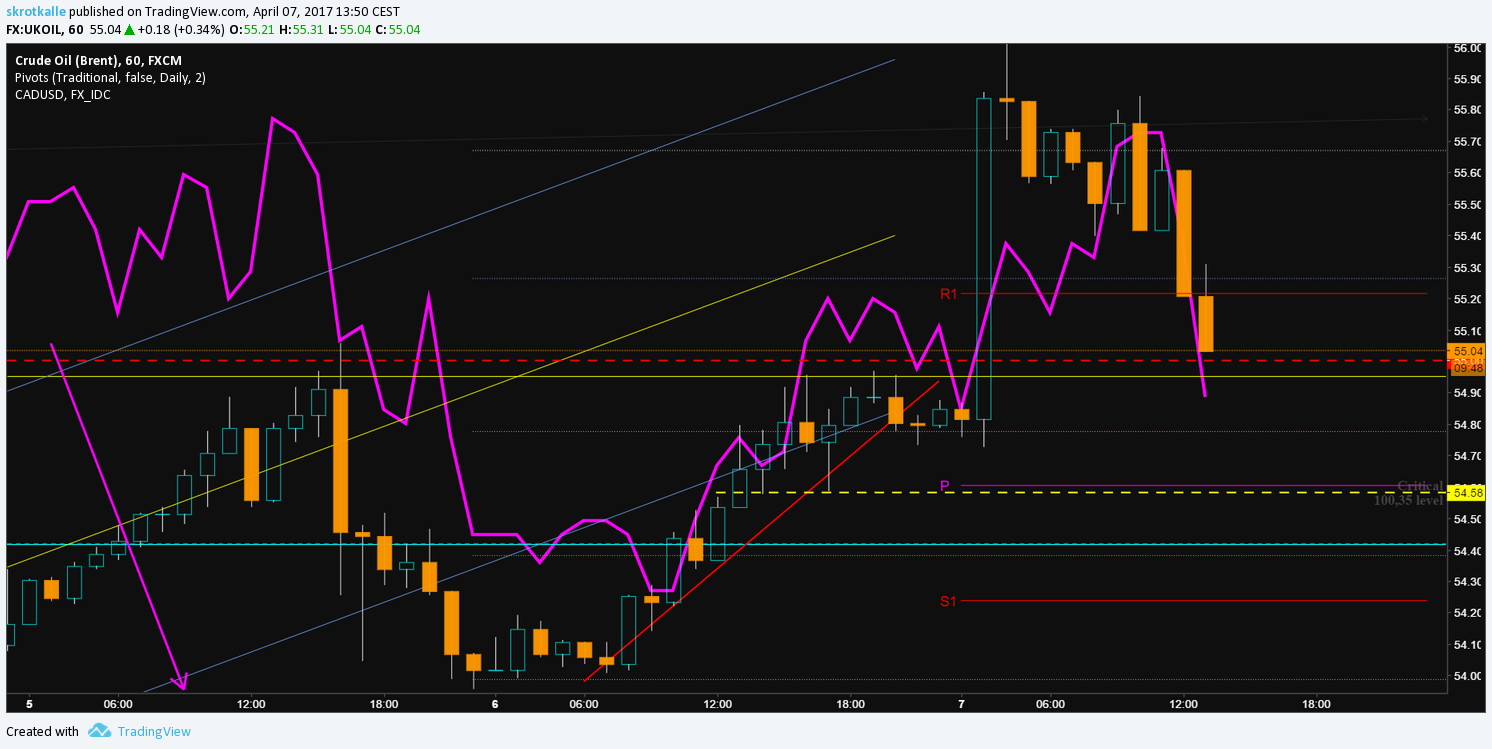
Task: Click the 55.20 price axis label
Action: click(1467, 299)
